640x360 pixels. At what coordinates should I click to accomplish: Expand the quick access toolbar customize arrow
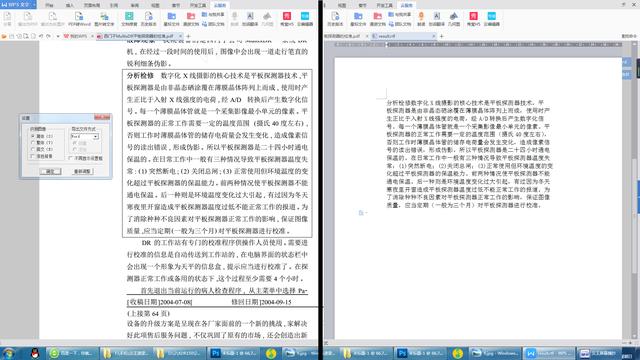click(x=58, y=36)
